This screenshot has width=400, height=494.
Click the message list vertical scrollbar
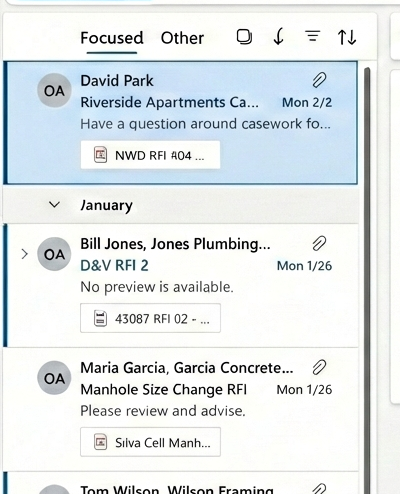click(367, 280)
